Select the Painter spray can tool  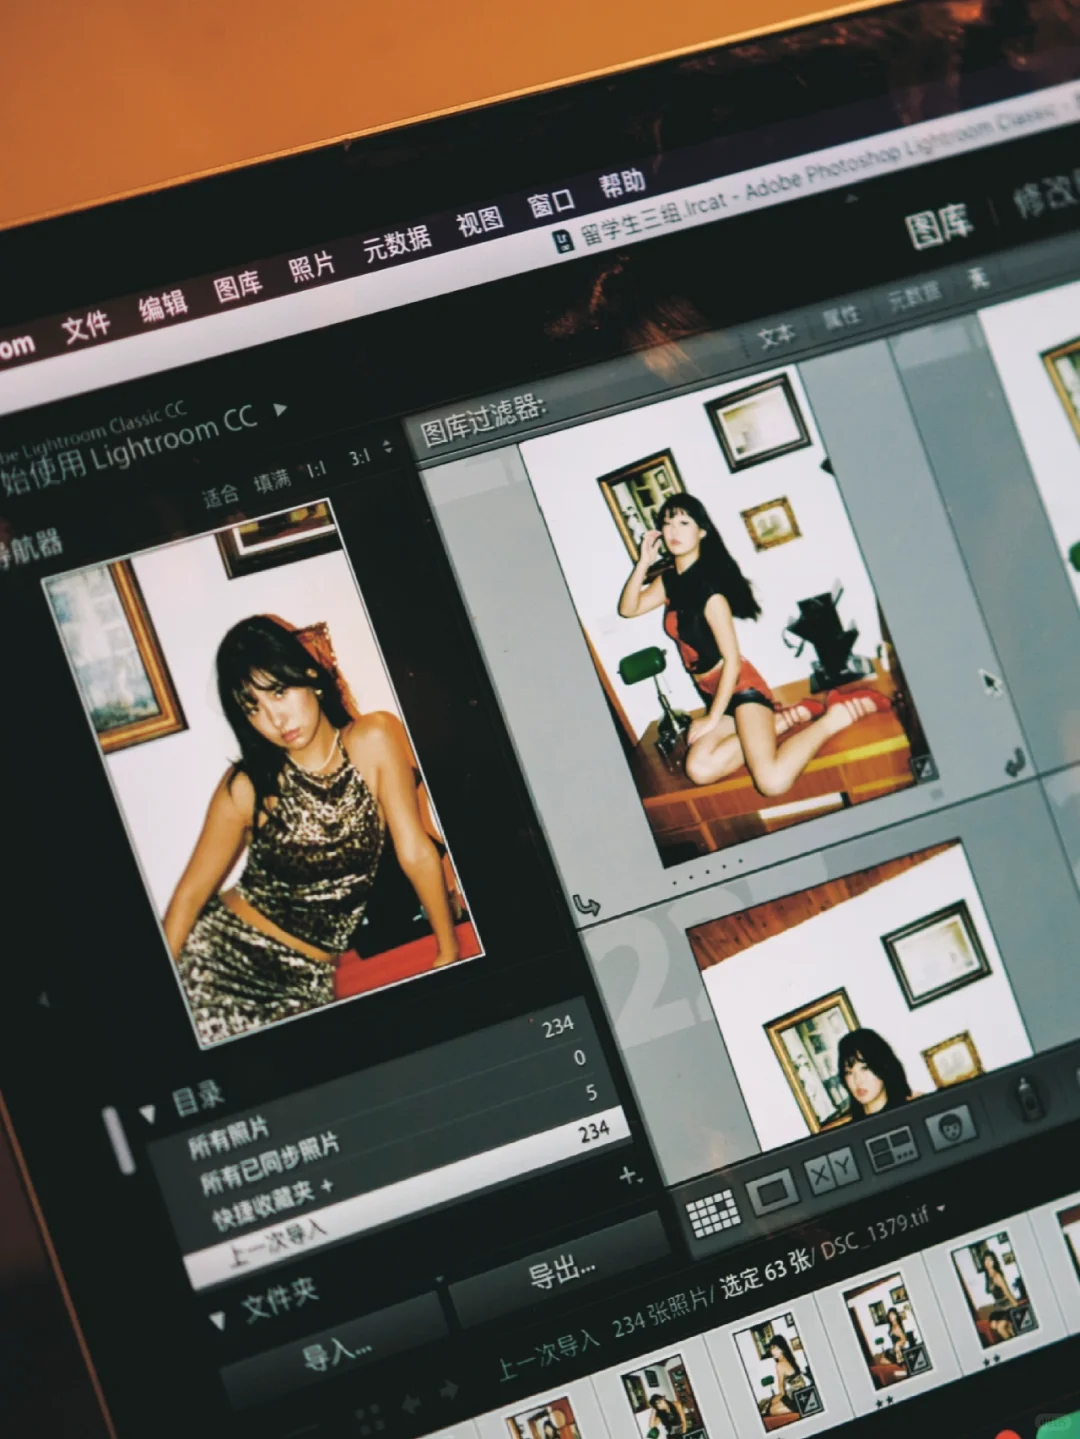click(x=1030, y=1097)
